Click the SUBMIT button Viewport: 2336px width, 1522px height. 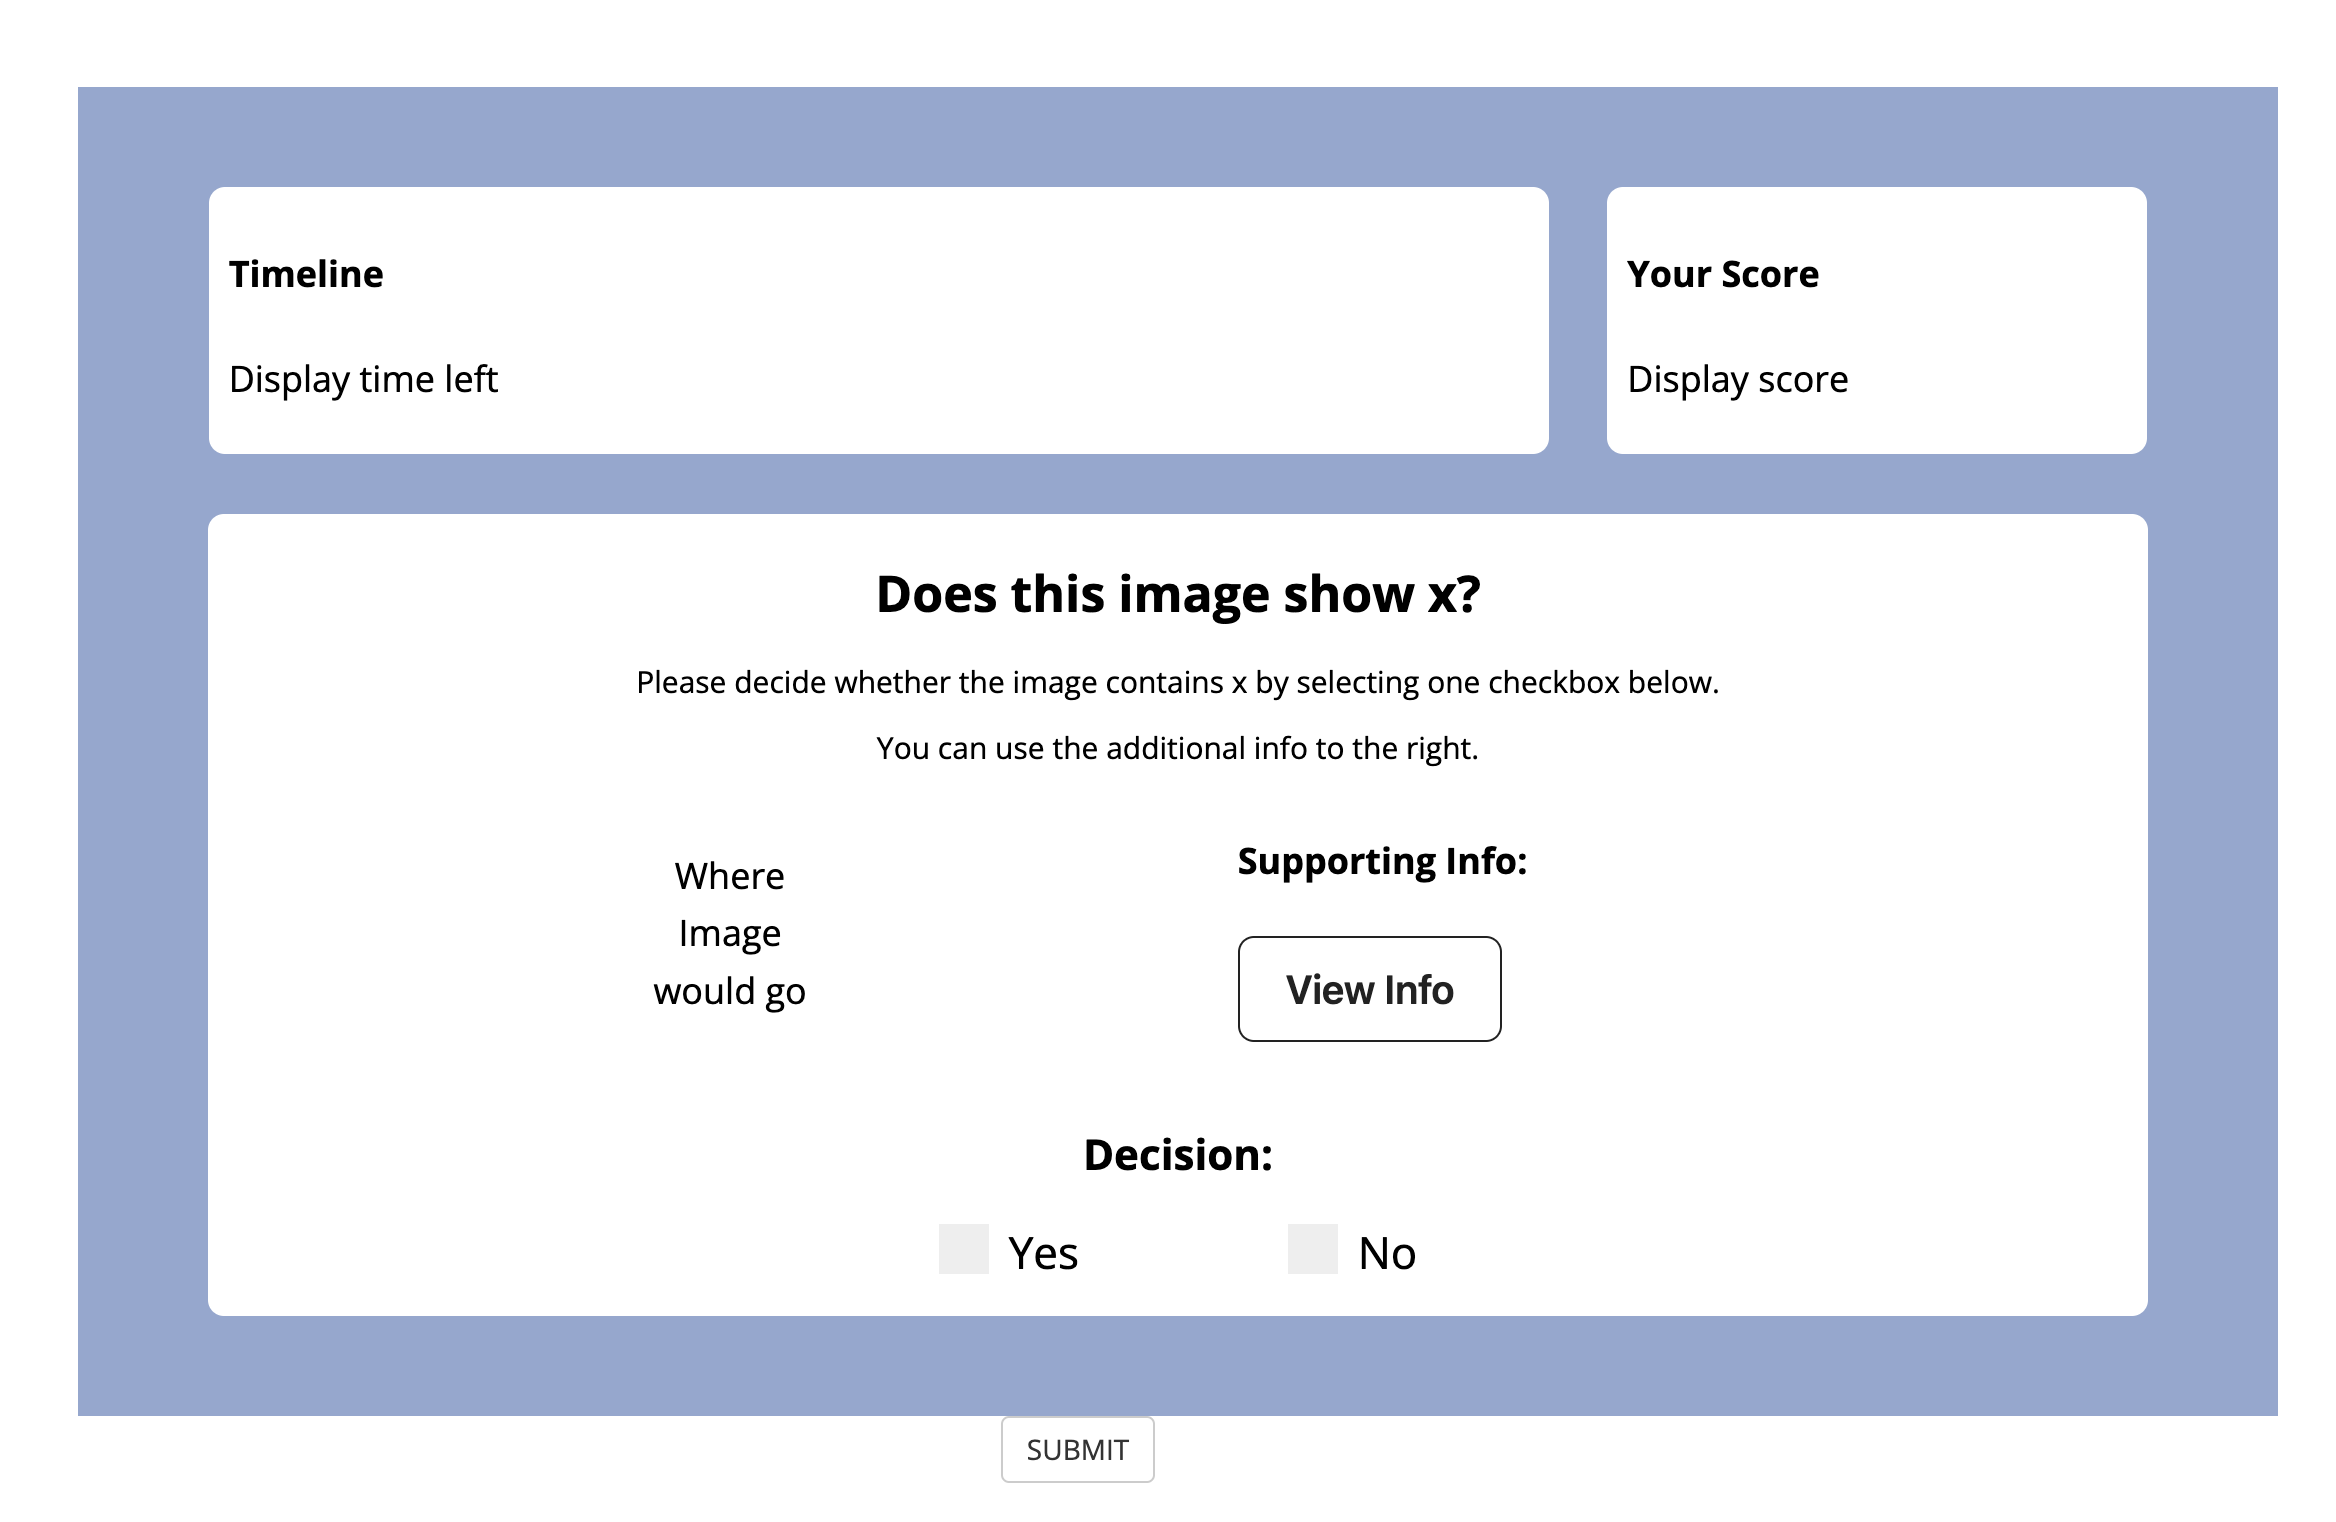click(x=1077, y=1449)
